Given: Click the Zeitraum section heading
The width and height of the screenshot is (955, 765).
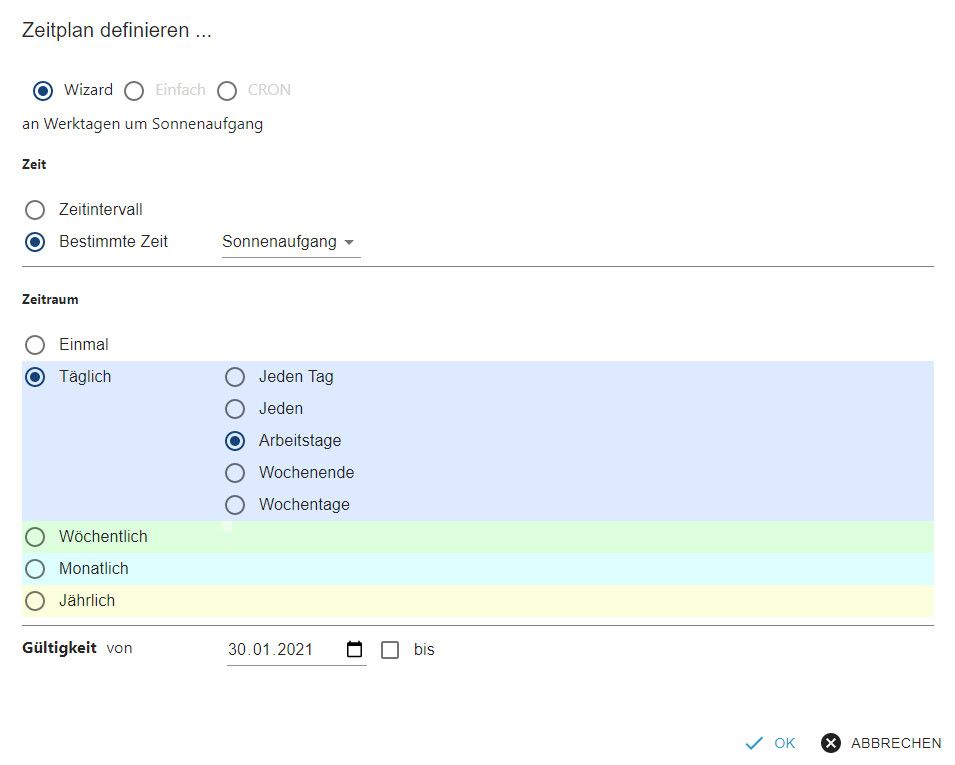Looking at the screenshot, I should point(50,299).
